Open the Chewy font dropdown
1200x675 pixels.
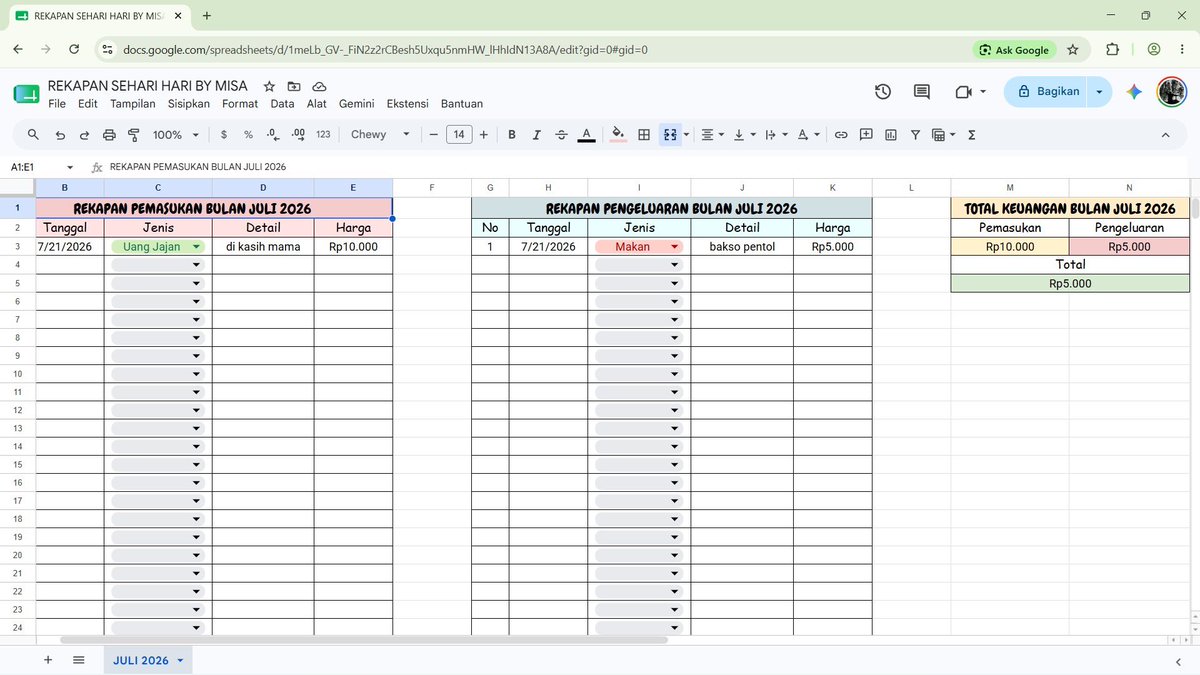381,134
